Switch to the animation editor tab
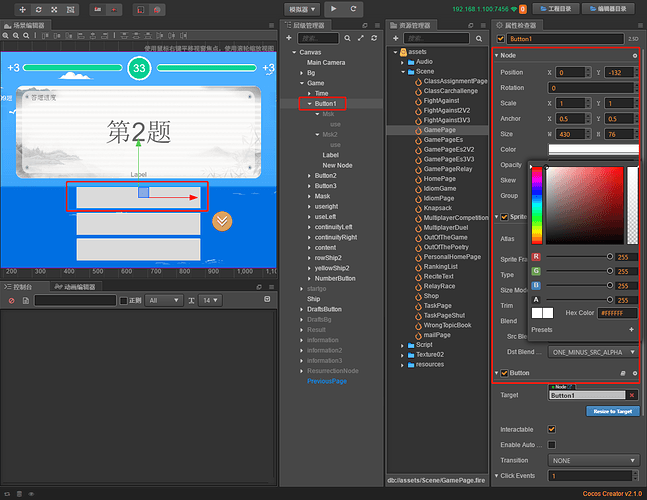 click(x=76, y=287)
